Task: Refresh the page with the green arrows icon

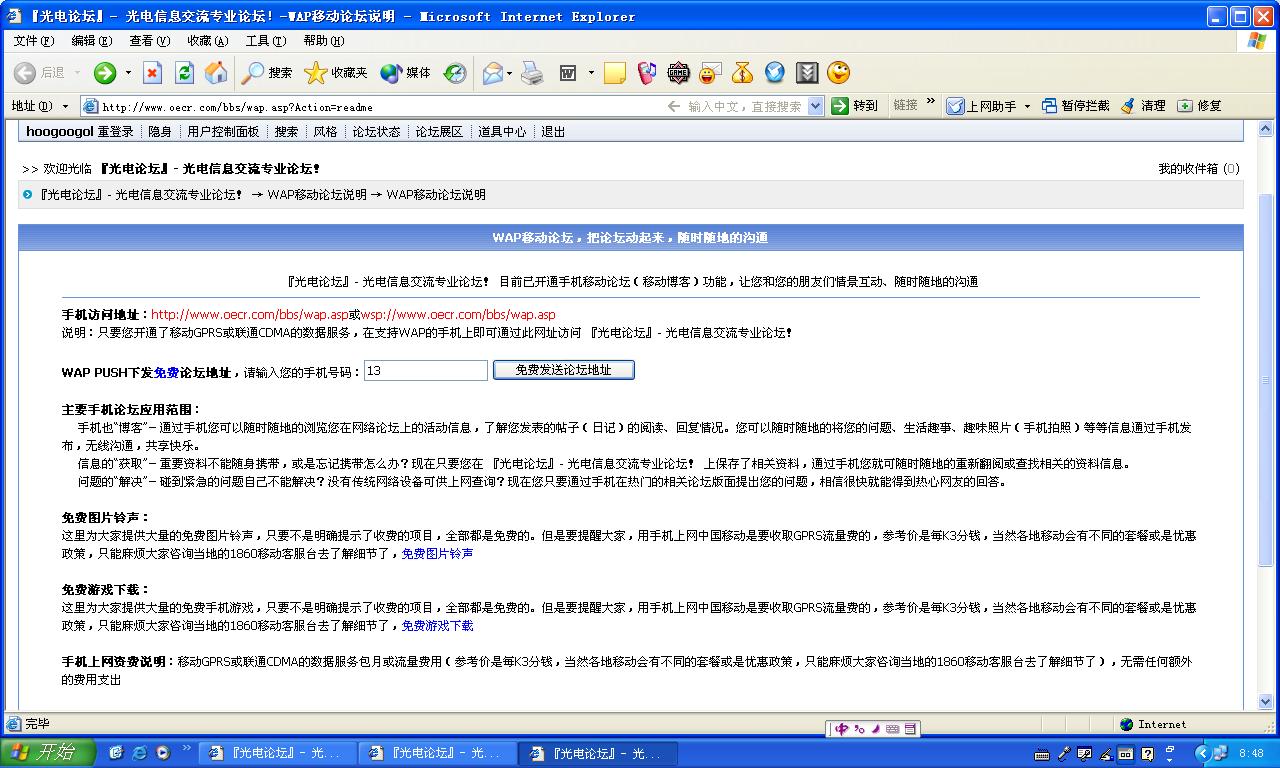Action: (x=184, y=73)
